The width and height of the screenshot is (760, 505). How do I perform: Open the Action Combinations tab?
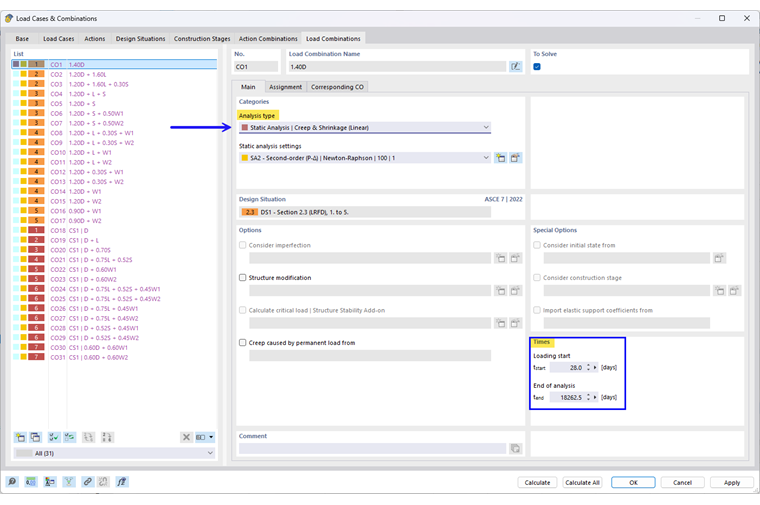pos(268,39)
